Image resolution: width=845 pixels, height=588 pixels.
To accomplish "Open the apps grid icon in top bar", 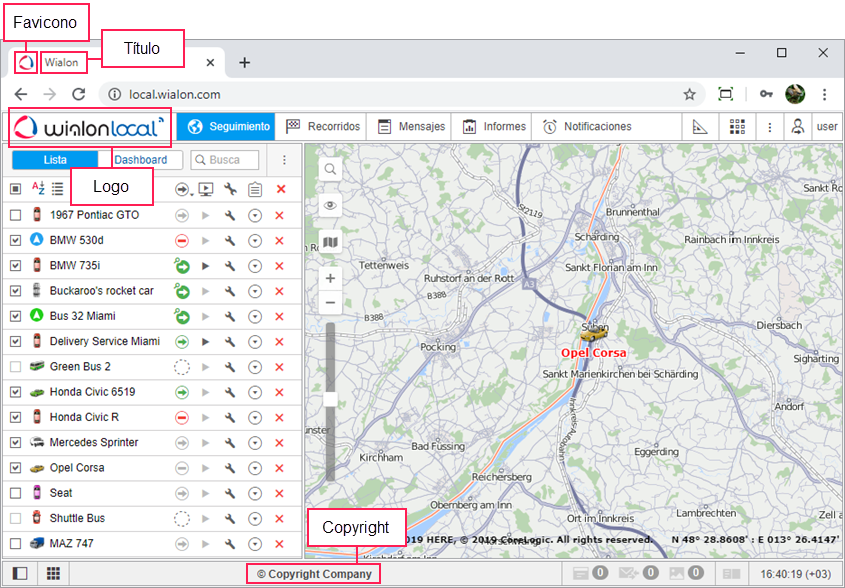I will click(738, 127).
